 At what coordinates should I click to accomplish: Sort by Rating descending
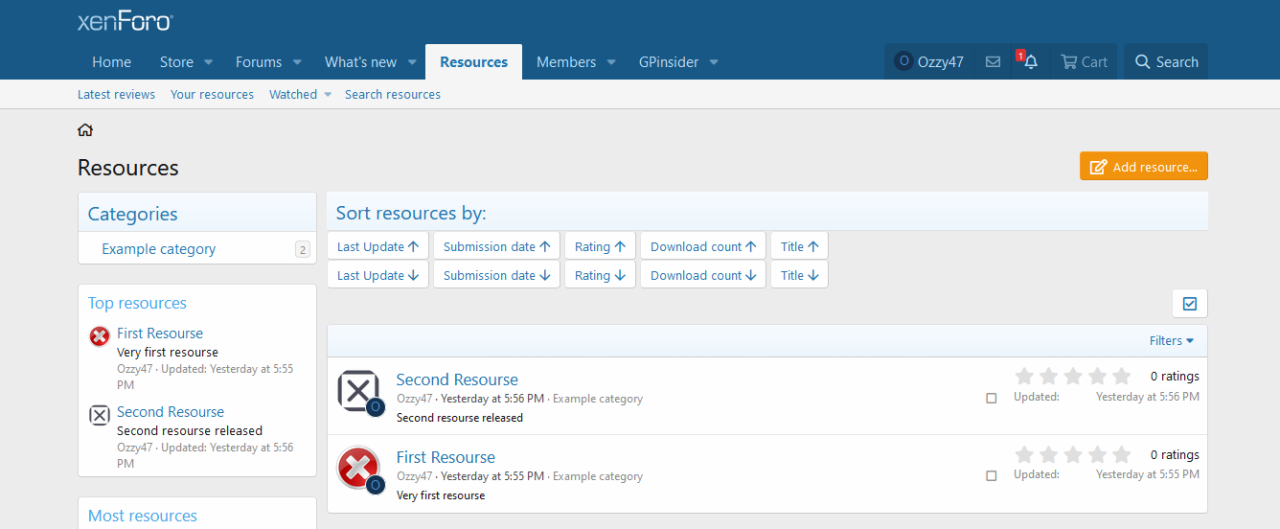[x=599, y=275]
